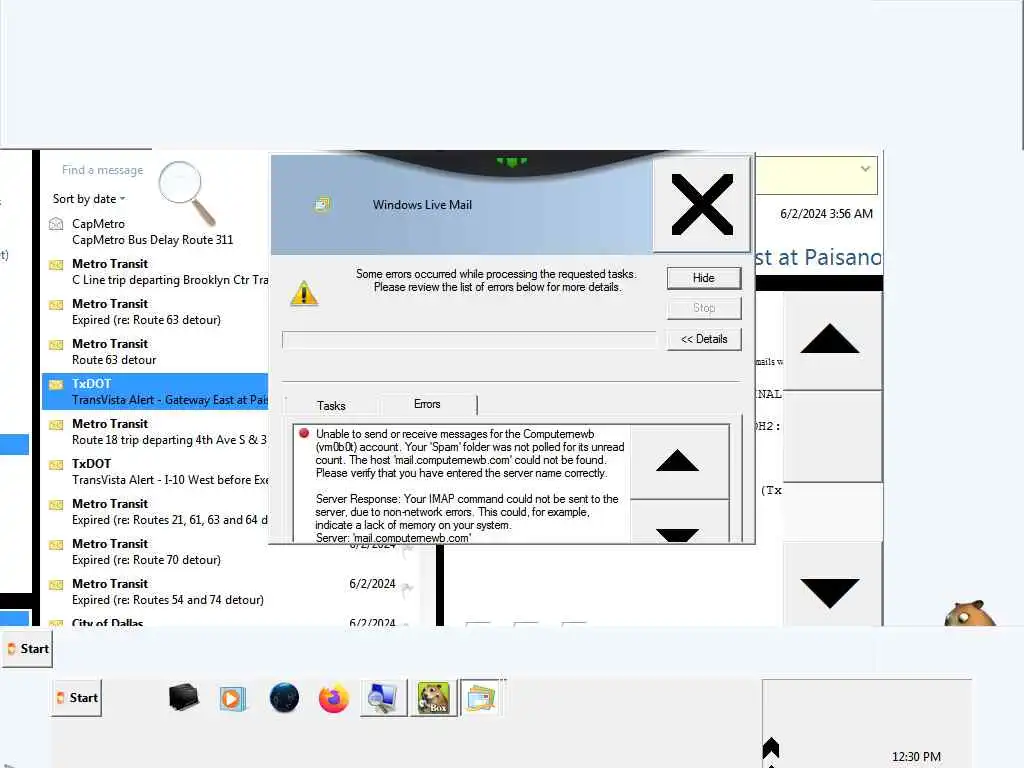The image size is (1024, 768).
Task: Click envelope icon beside Route 63 detour message
Action: pyautogui.click(x=56, y=344)
